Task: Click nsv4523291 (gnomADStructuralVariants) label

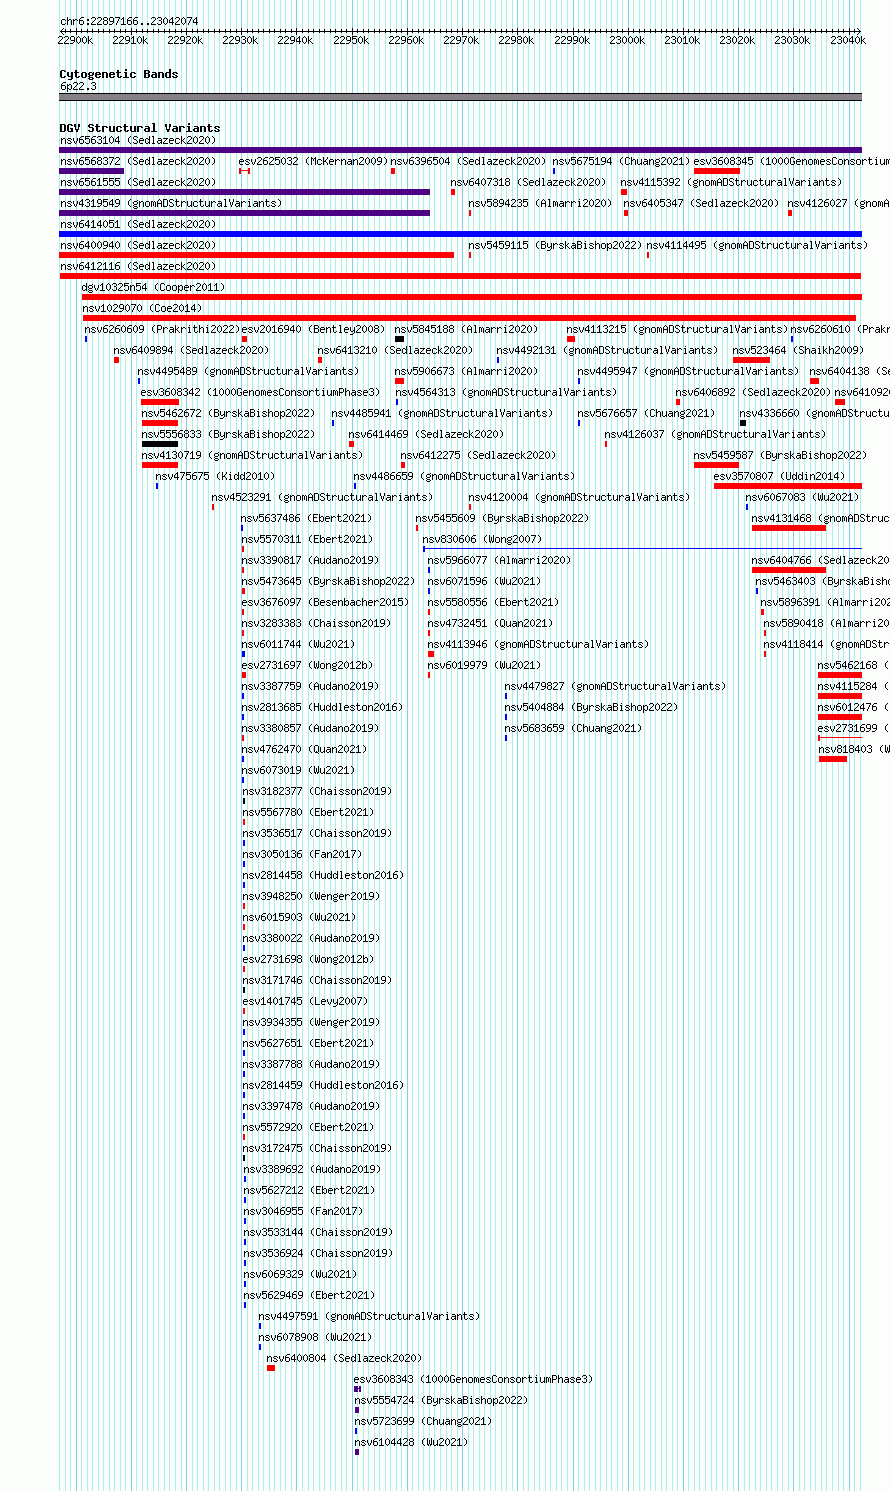Action: (x=322, y=497)
